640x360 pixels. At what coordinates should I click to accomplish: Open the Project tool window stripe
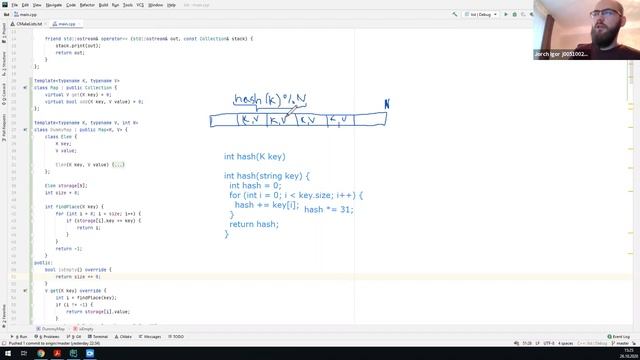(x=4, y=33)
